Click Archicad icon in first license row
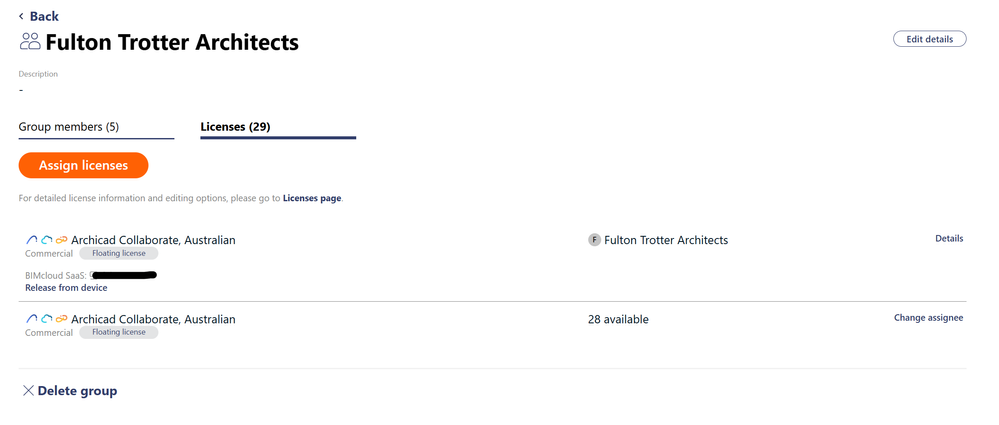 click(x=32, y=240)
